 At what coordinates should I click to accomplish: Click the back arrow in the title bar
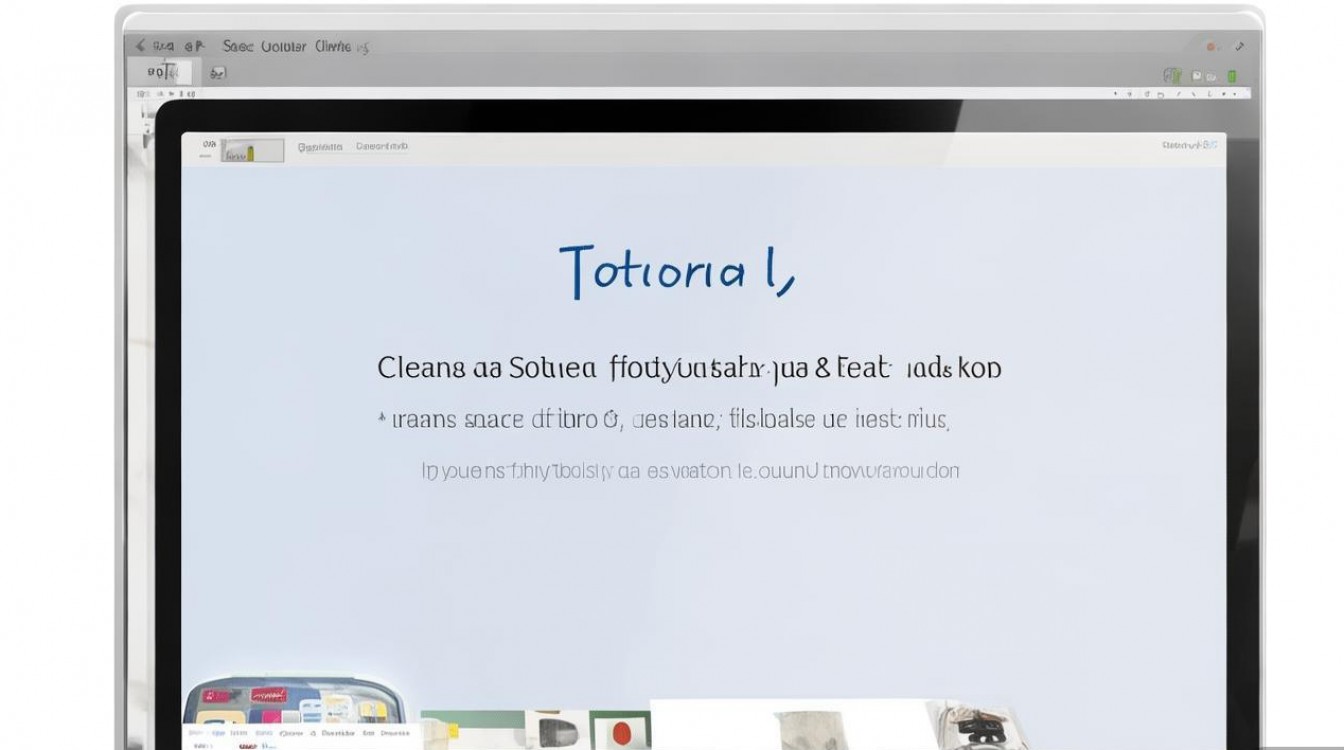coord(140,46)
